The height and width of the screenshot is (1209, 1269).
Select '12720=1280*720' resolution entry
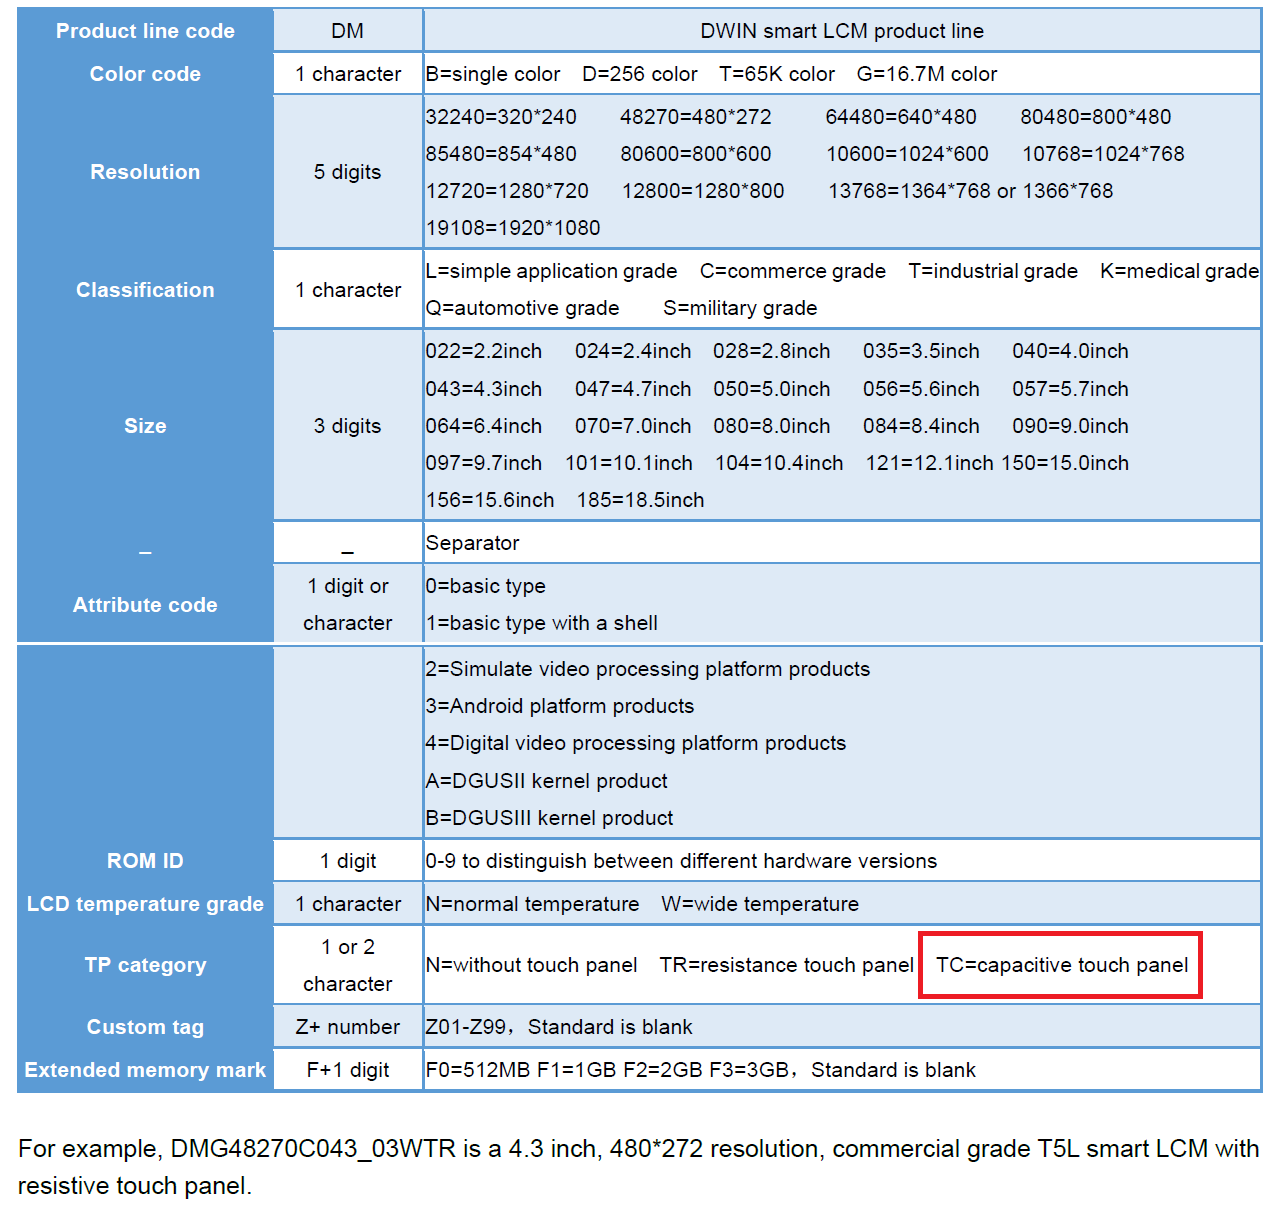pos(507,191)
